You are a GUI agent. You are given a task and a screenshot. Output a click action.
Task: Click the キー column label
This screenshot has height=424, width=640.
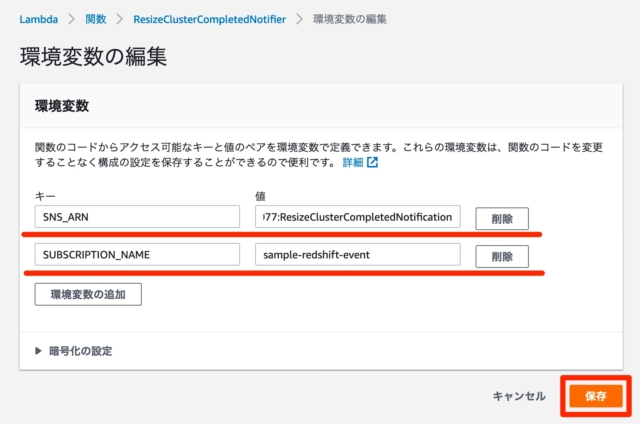click(x=45, y=196)
